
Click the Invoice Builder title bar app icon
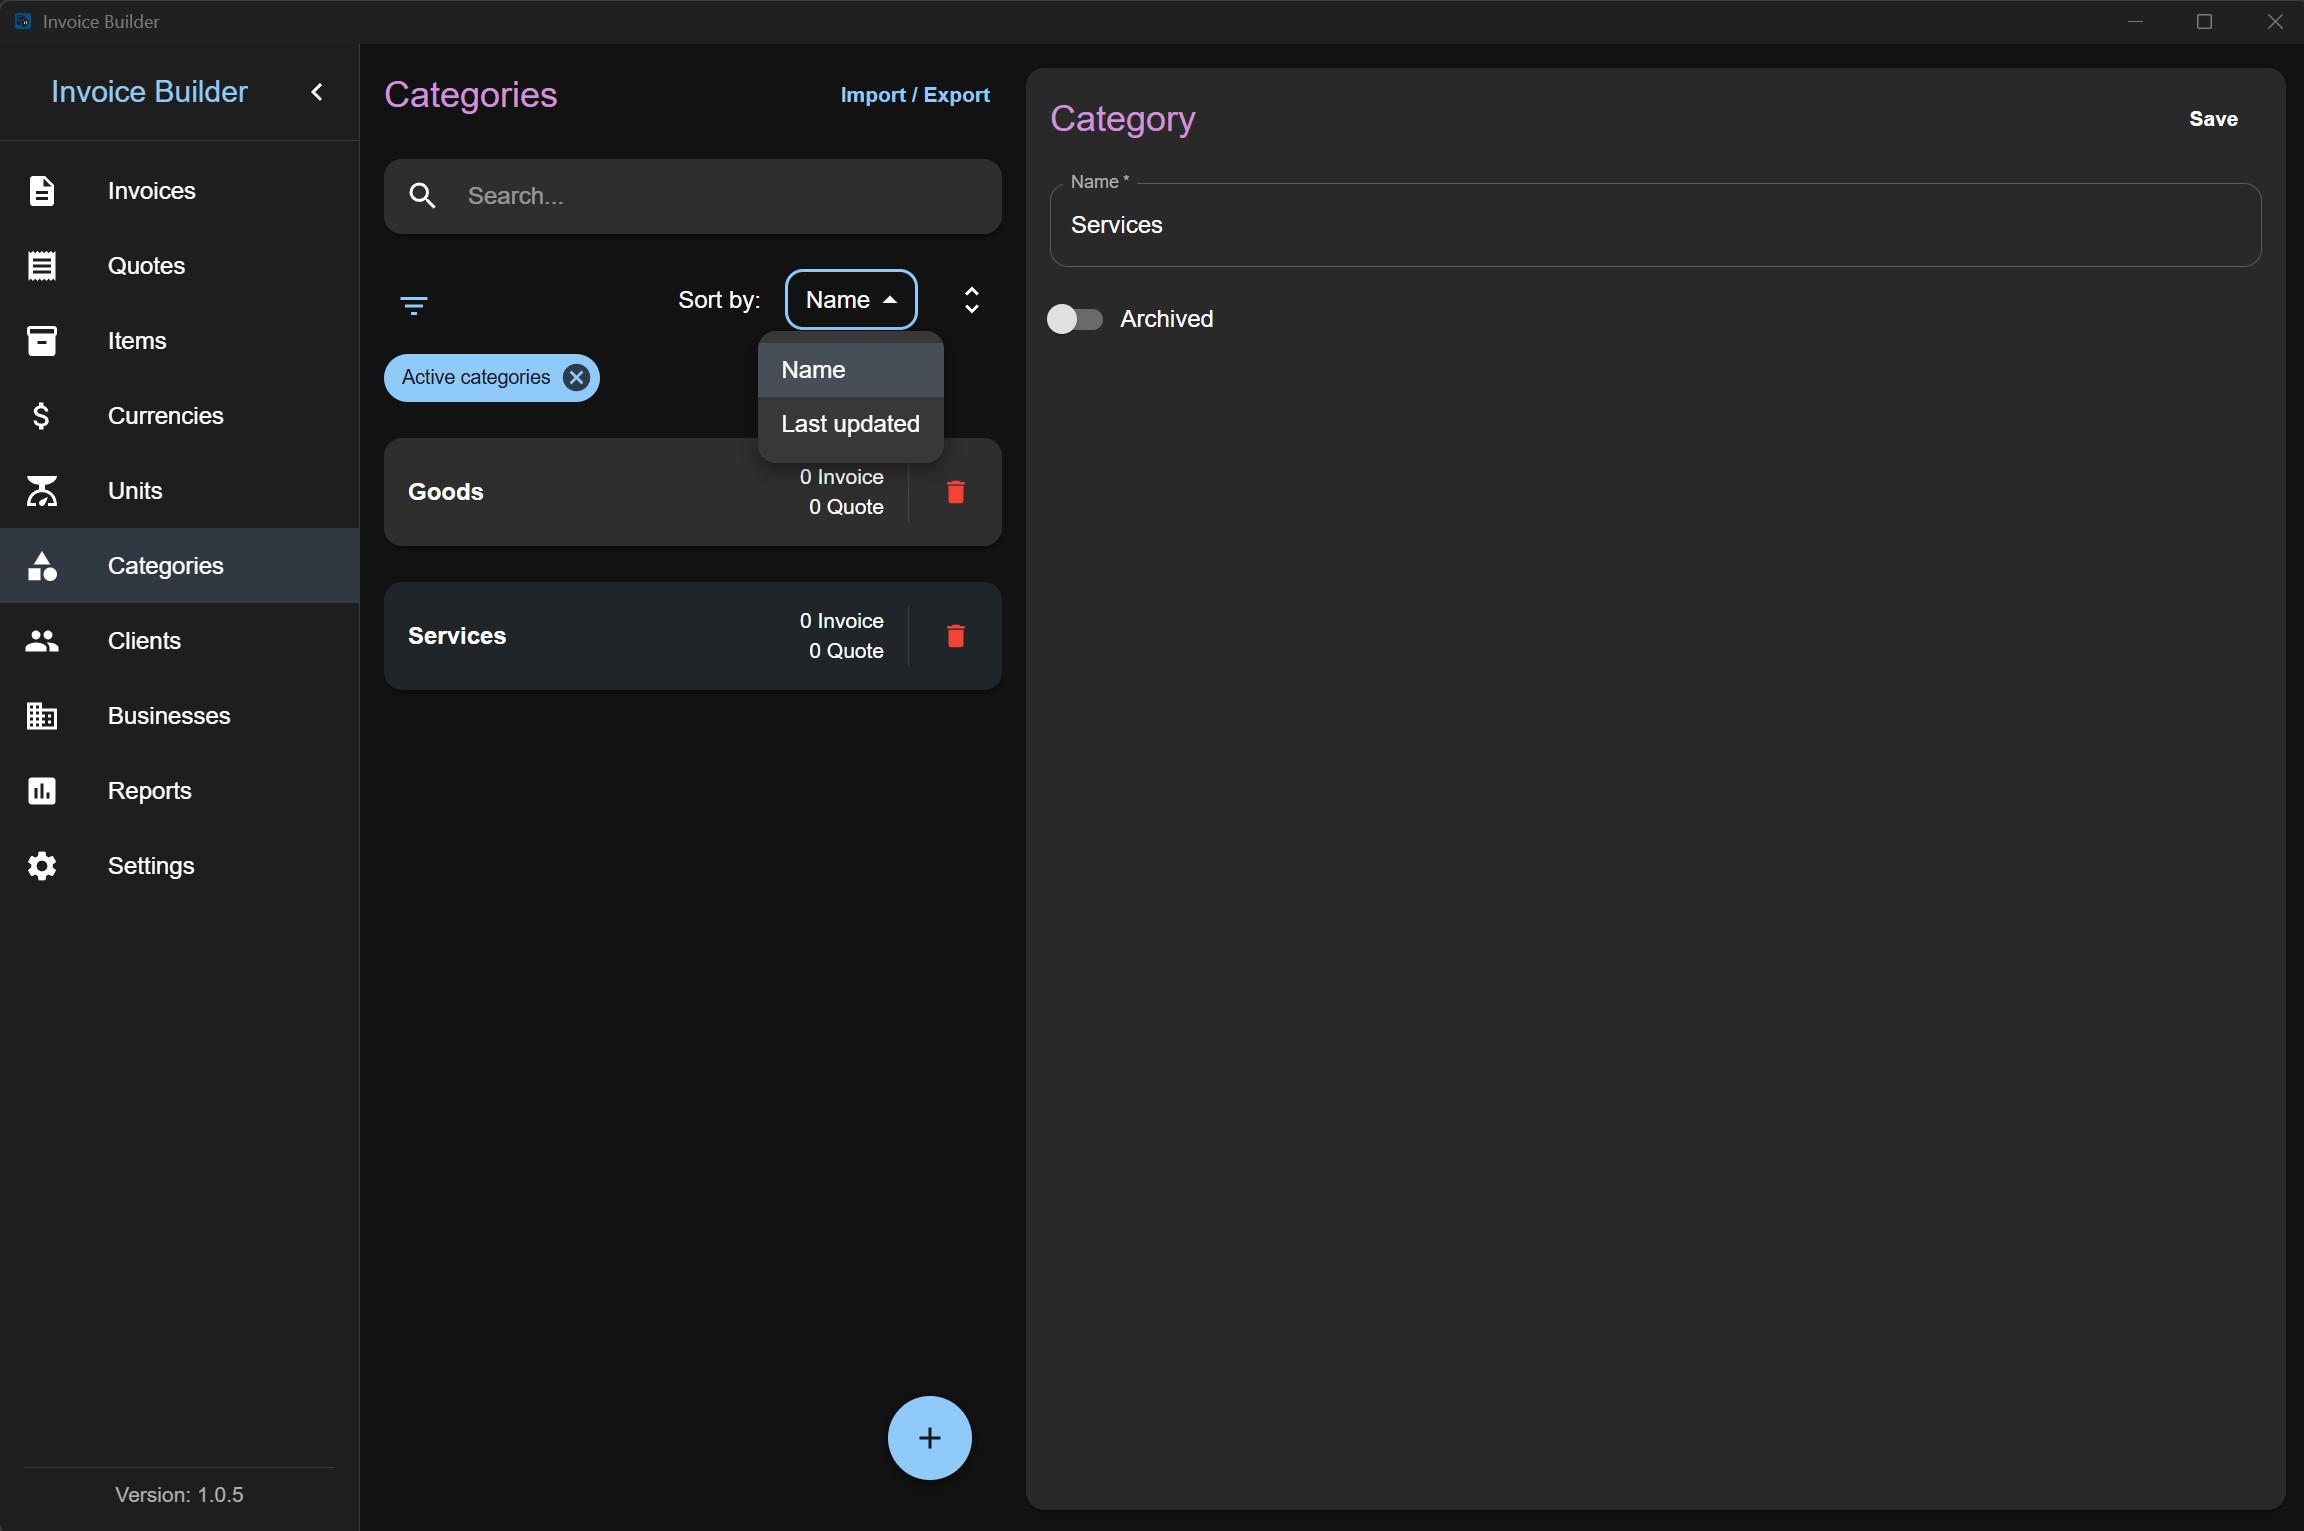tap(22, 21)
